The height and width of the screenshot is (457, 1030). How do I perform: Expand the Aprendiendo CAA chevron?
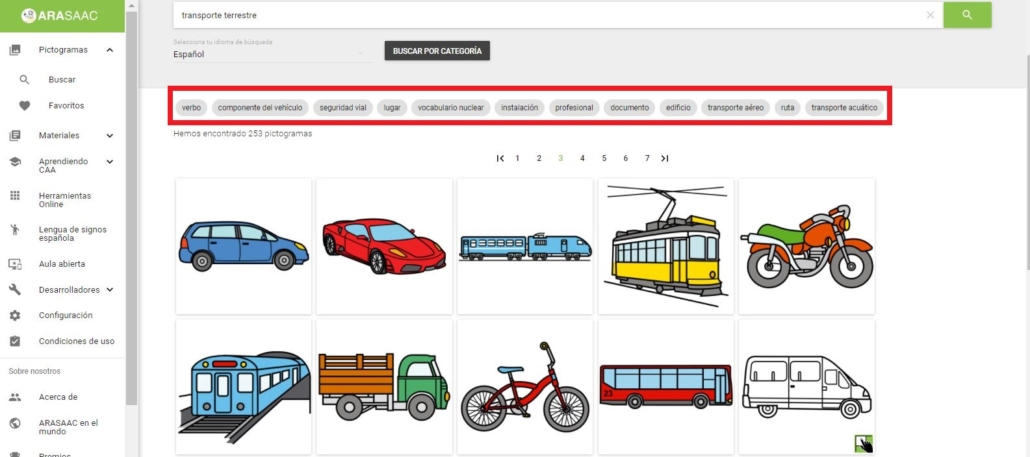point(110,162)
